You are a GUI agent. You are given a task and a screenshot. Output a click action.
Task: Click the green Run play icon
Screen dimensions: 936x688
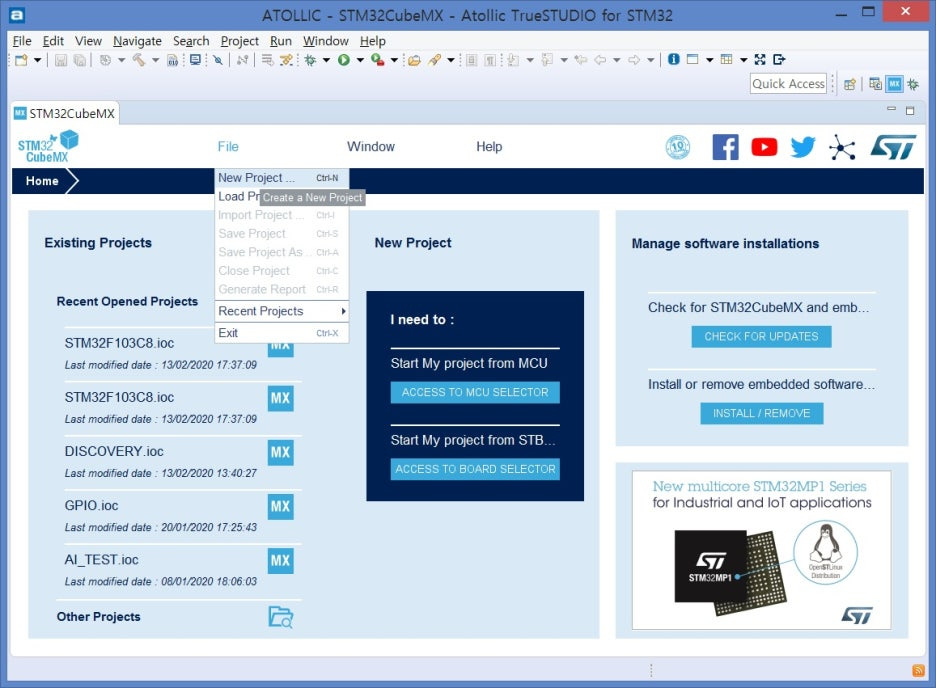click(343, 60)
